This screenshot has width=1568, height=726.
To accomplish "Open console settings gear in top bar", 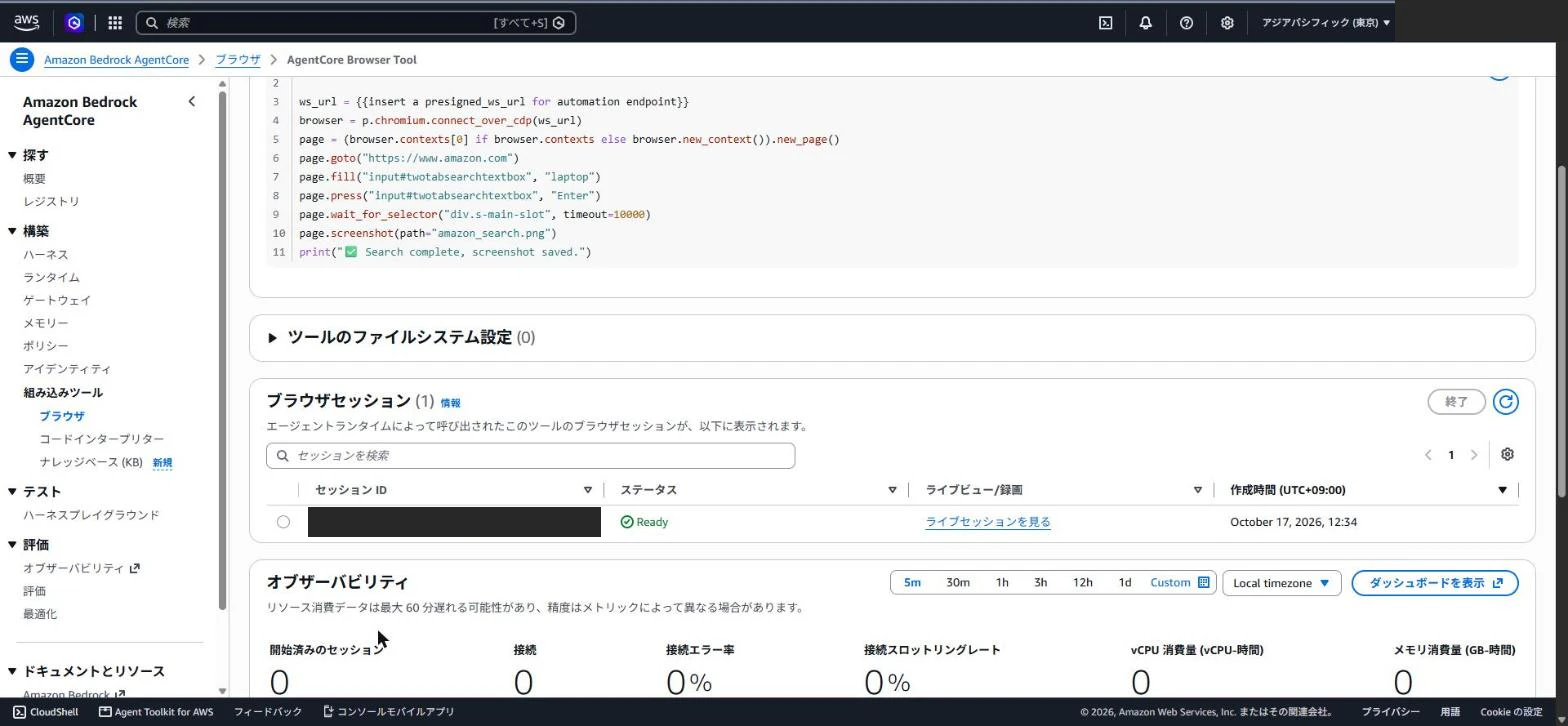I will coord(1227,22).
